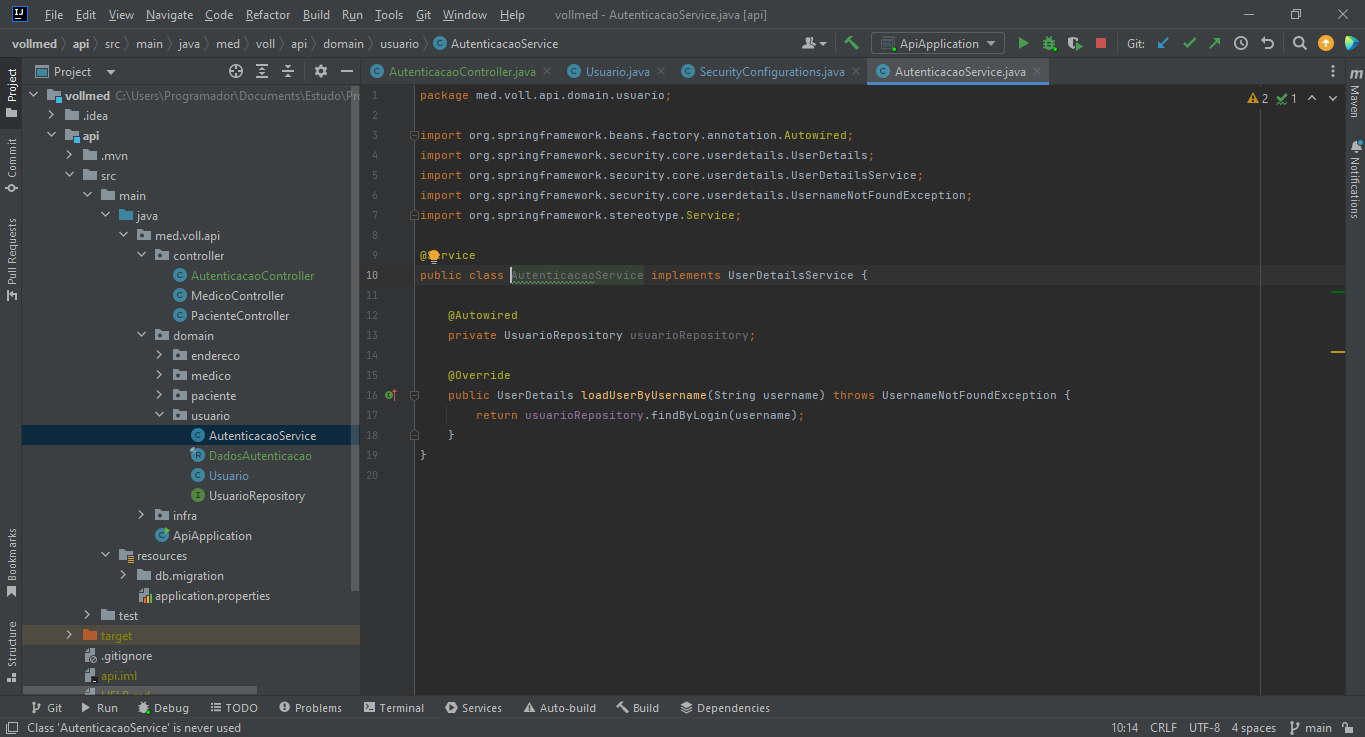Open the Commit side tool window
Image resolution: width=1365 pixels, height=737 pixels.
(12, 165)
